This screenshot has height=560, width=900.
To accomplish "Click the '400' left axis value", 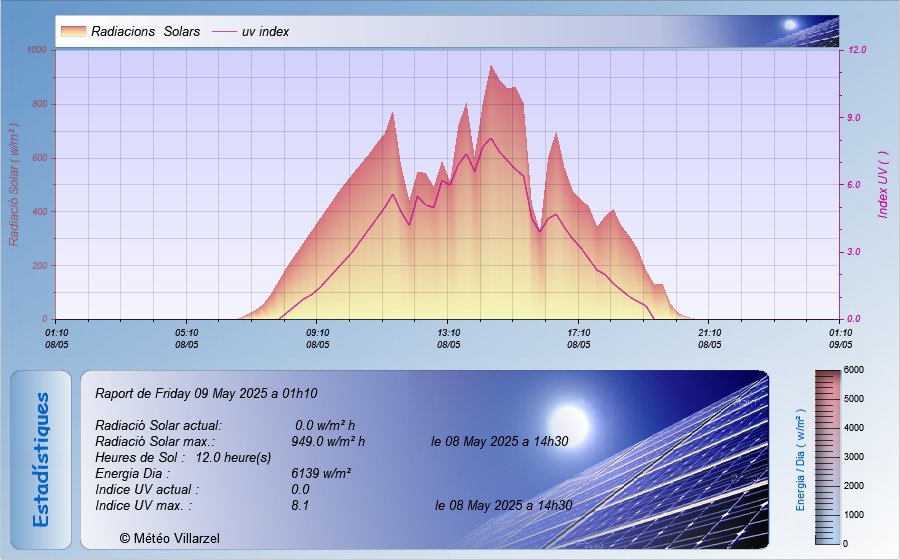I will click(x=39, y=212).
